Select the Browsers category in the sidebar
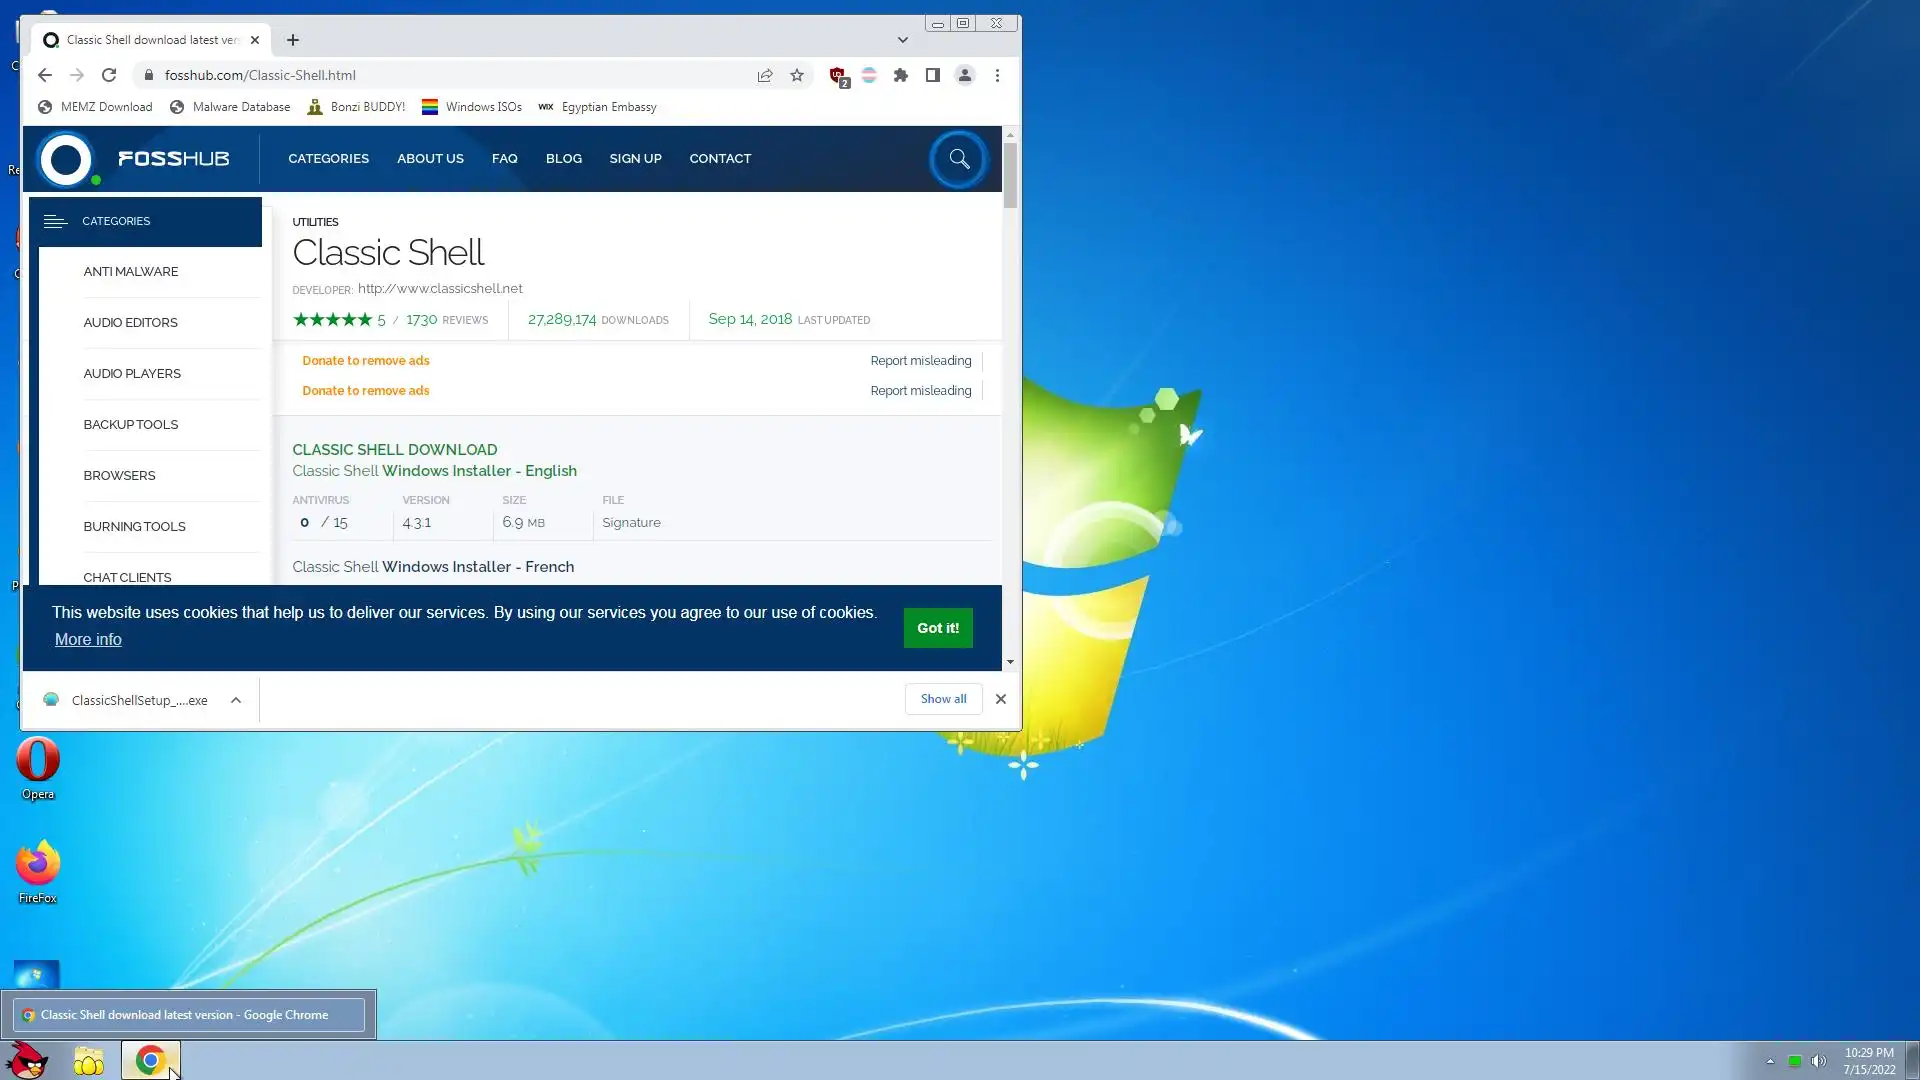Viewport: 1920px width, 1080px height. point(119,476)
